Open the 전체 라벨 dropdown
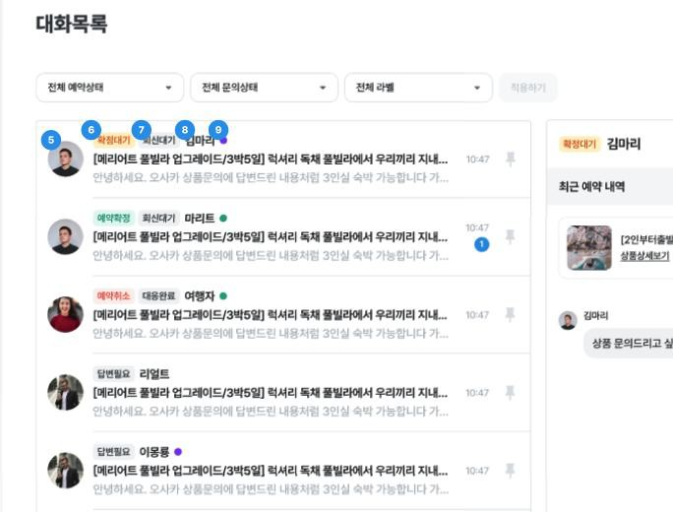 (418, 88)
